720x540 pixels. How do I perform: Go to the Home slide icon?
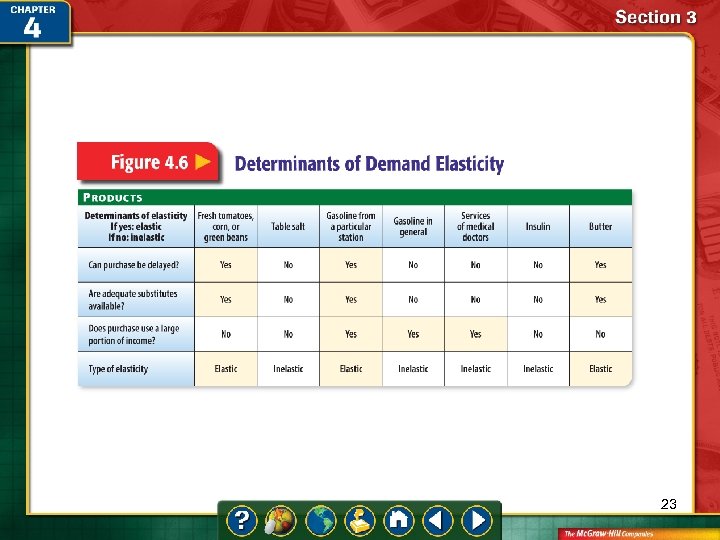(x=398, y=520)
